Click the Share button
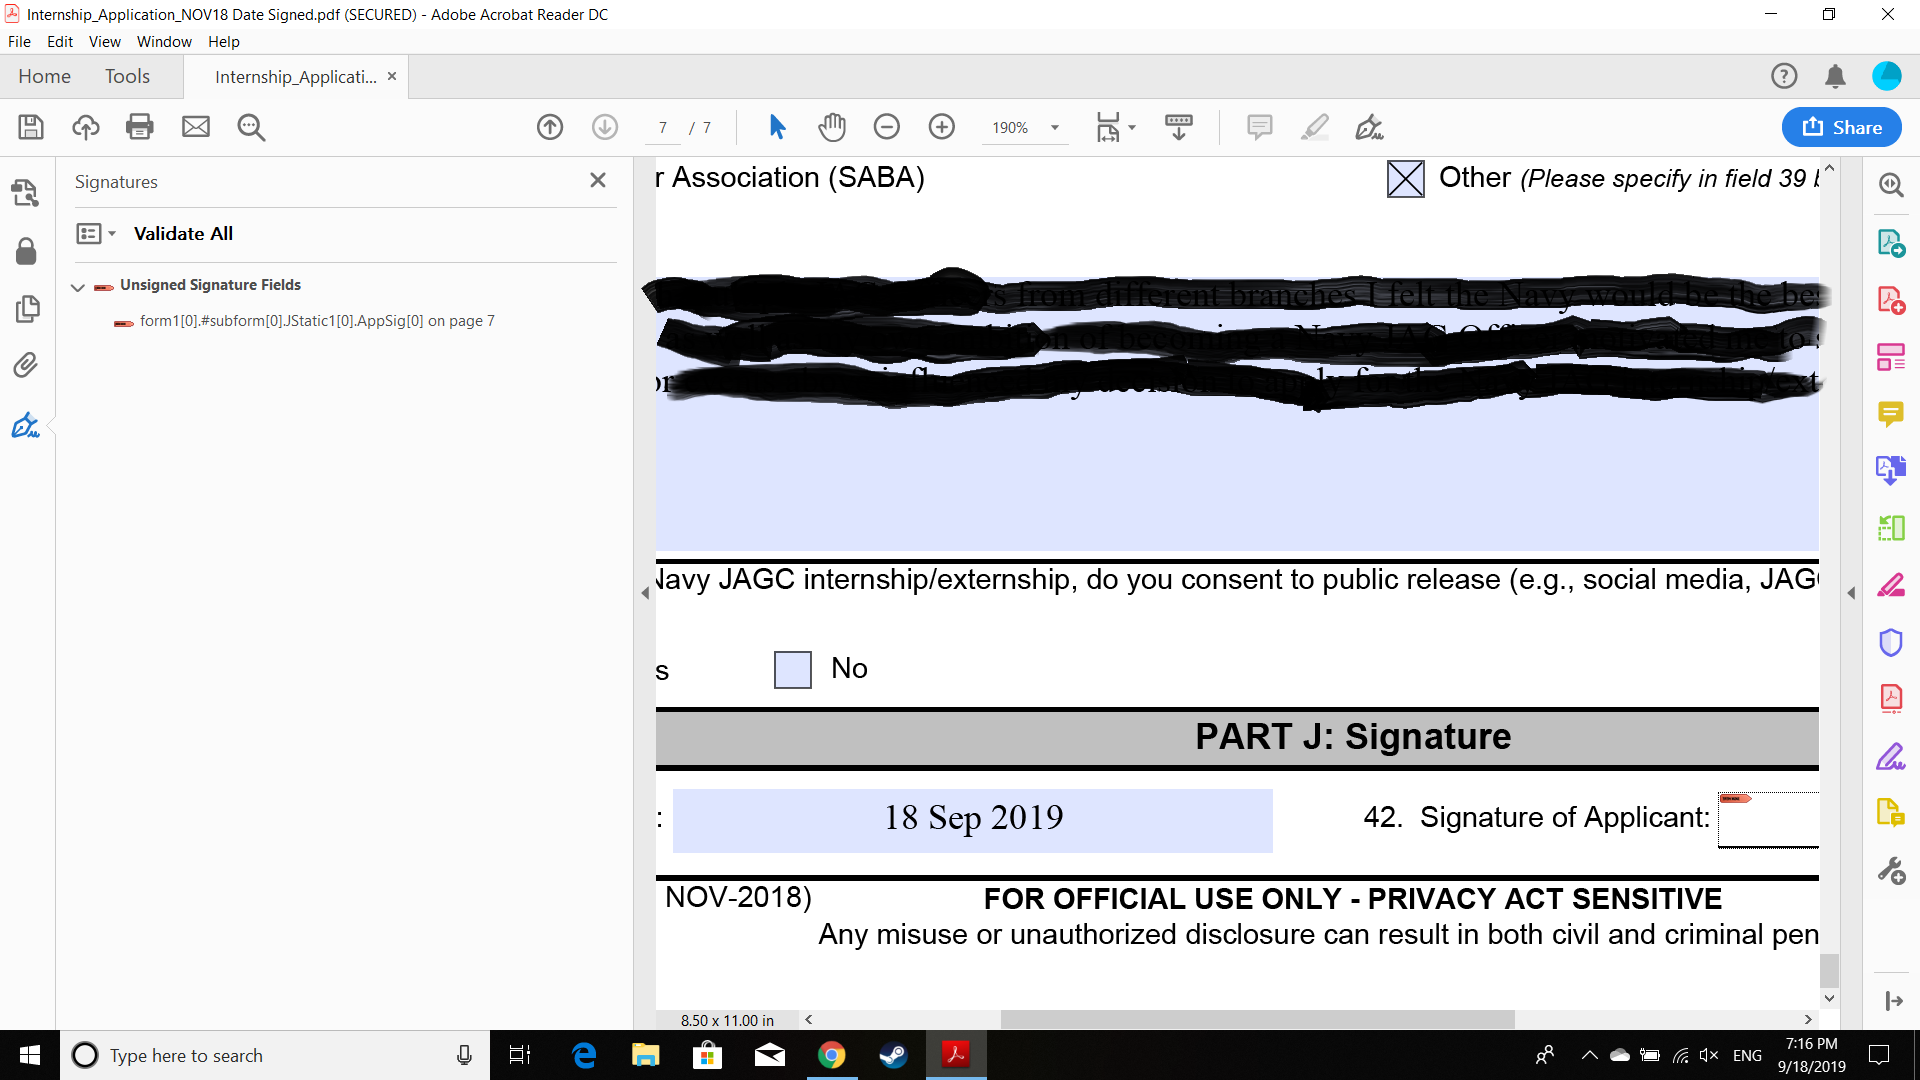Viewport: 1920px width, 1080px height. pyautogui.click(x=1841, y=127)
